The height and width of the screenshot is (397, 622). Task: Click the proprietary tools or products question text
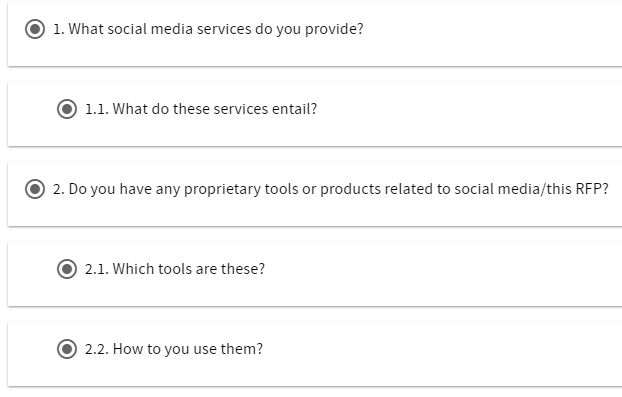(338, 189)
